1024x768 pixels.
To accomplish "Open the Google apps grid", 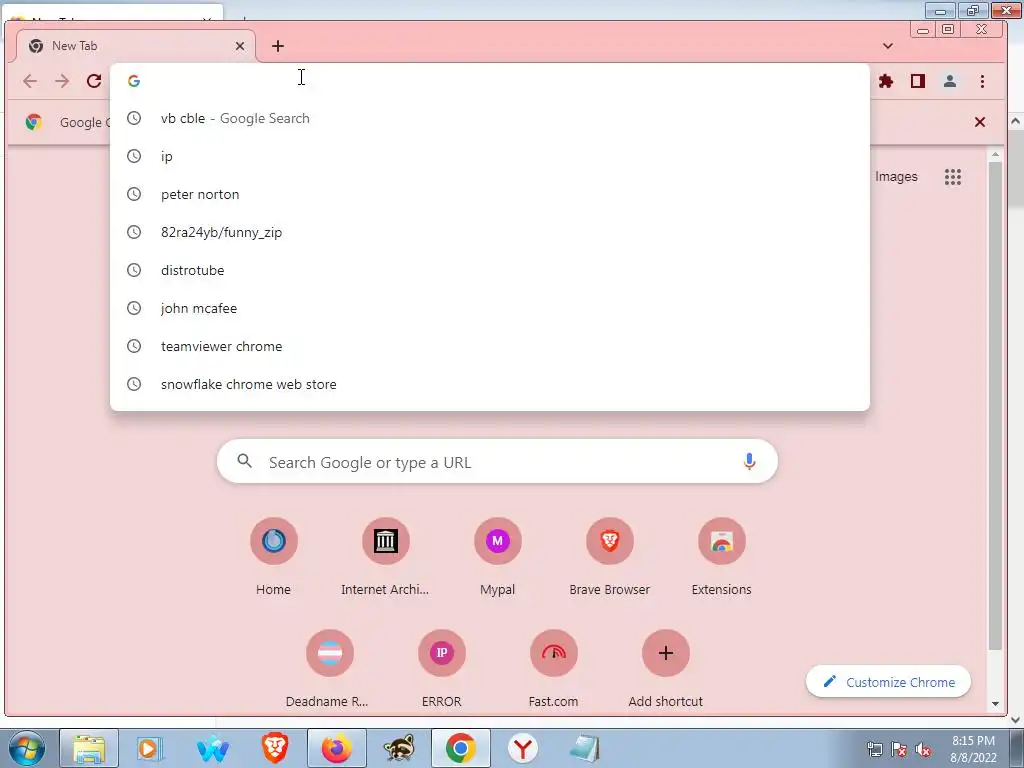I will (953, 177).
